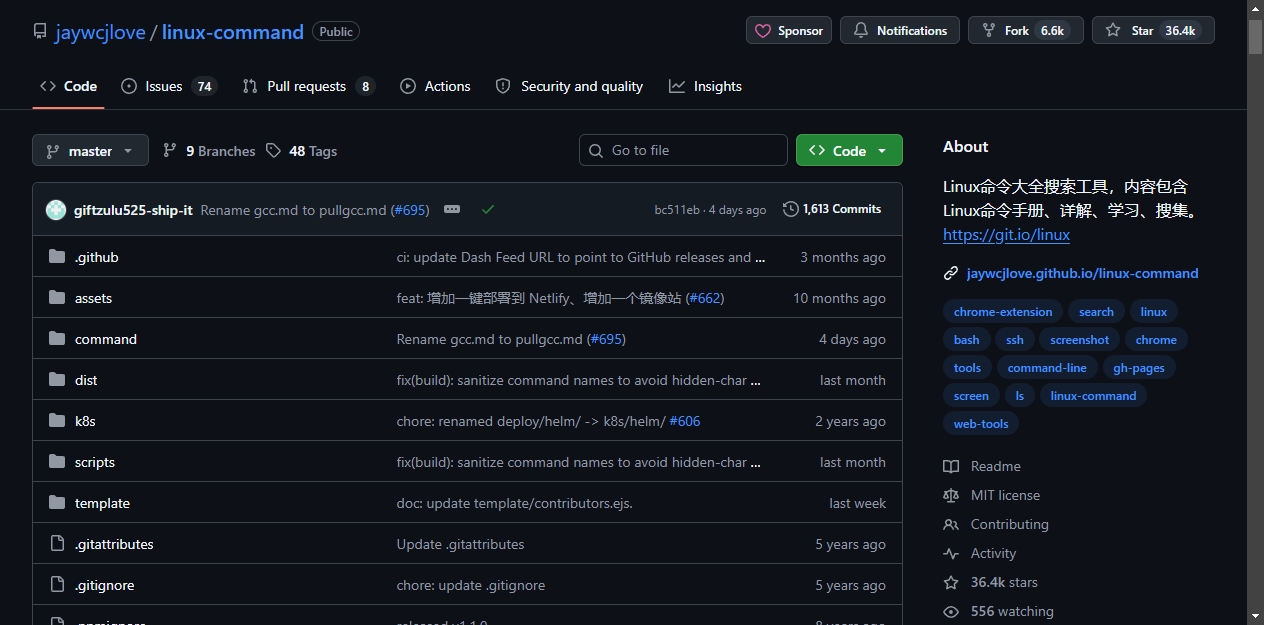Switch to the Issues tab

click(x=168, y=86)
